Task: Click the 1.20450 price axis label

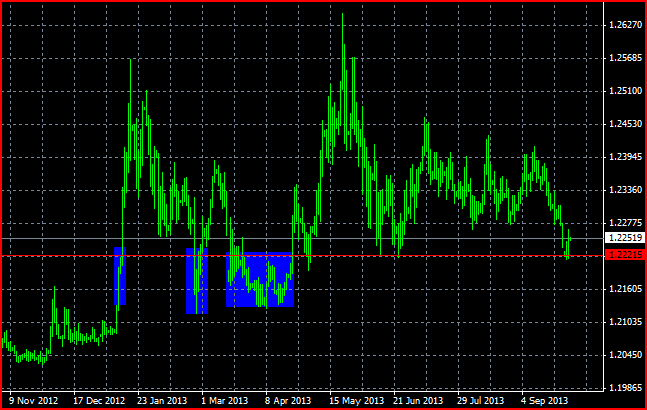Action: (x=626, y=355)
